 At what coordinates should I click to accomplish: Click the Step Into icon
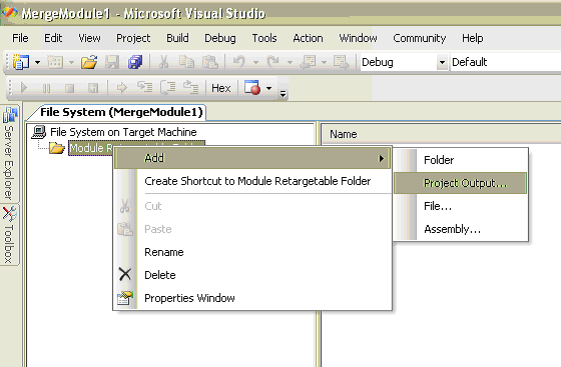coord(145,87)
